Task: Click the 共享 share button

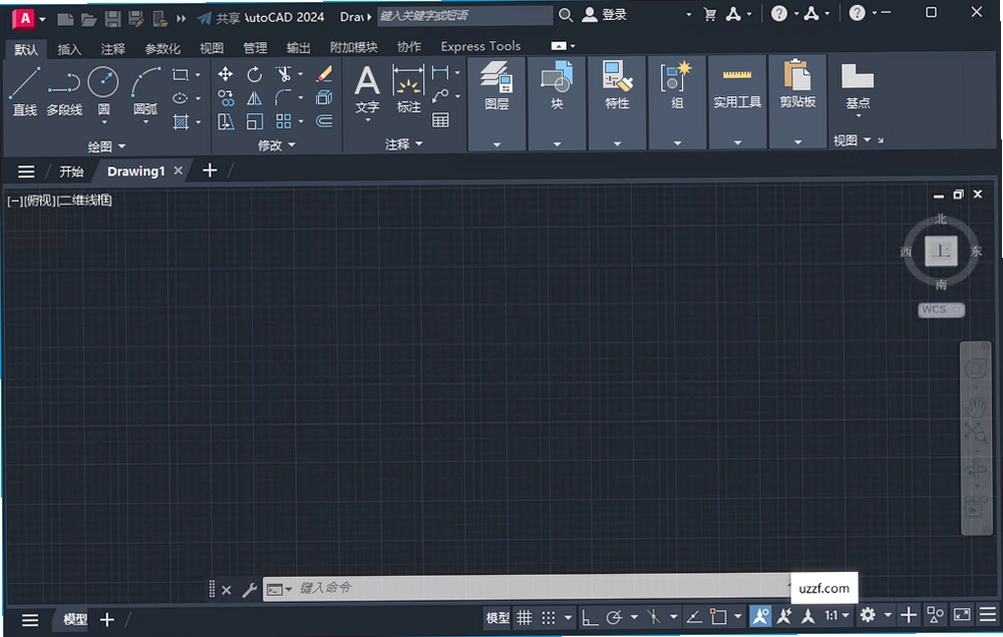Action: pyautogui.click(x=219, y=18)
